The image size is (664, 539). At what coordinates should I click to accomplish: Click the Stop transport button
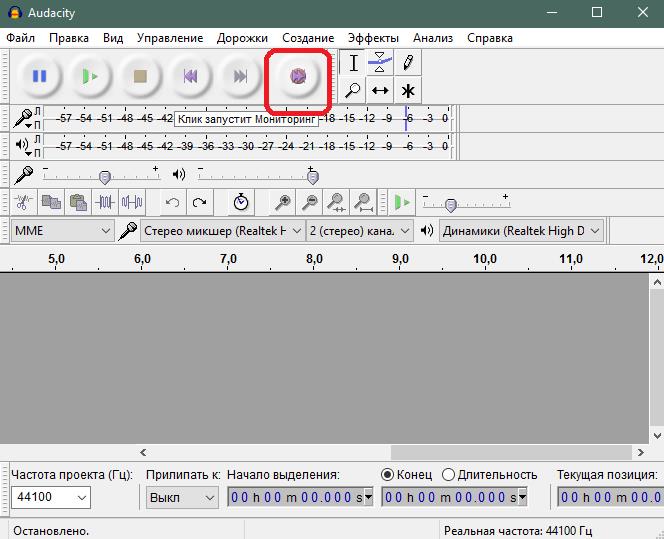pyautogui.click(x=140, y=77)
